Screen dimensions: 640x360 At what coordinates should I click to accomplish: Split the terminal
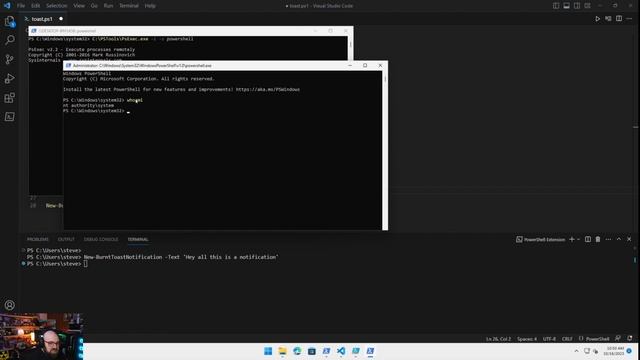[588, 239]
